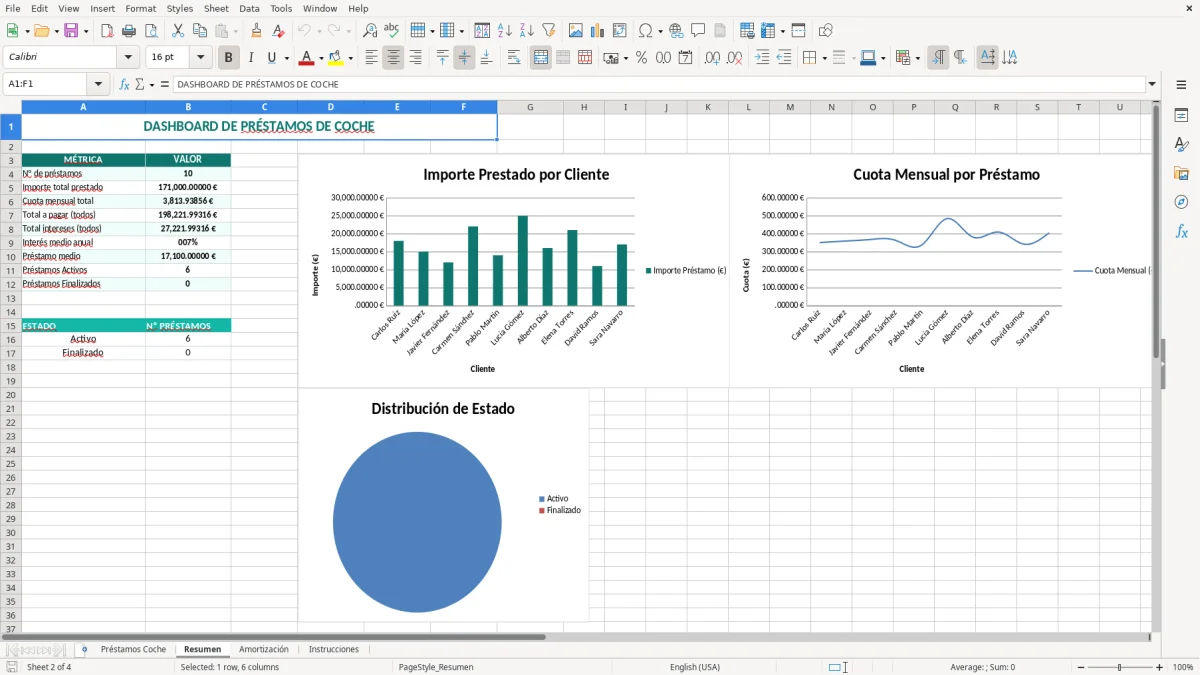
Task: Open Print Preview from toolbar
Action: pyautogui.click(x=151, y=31)
